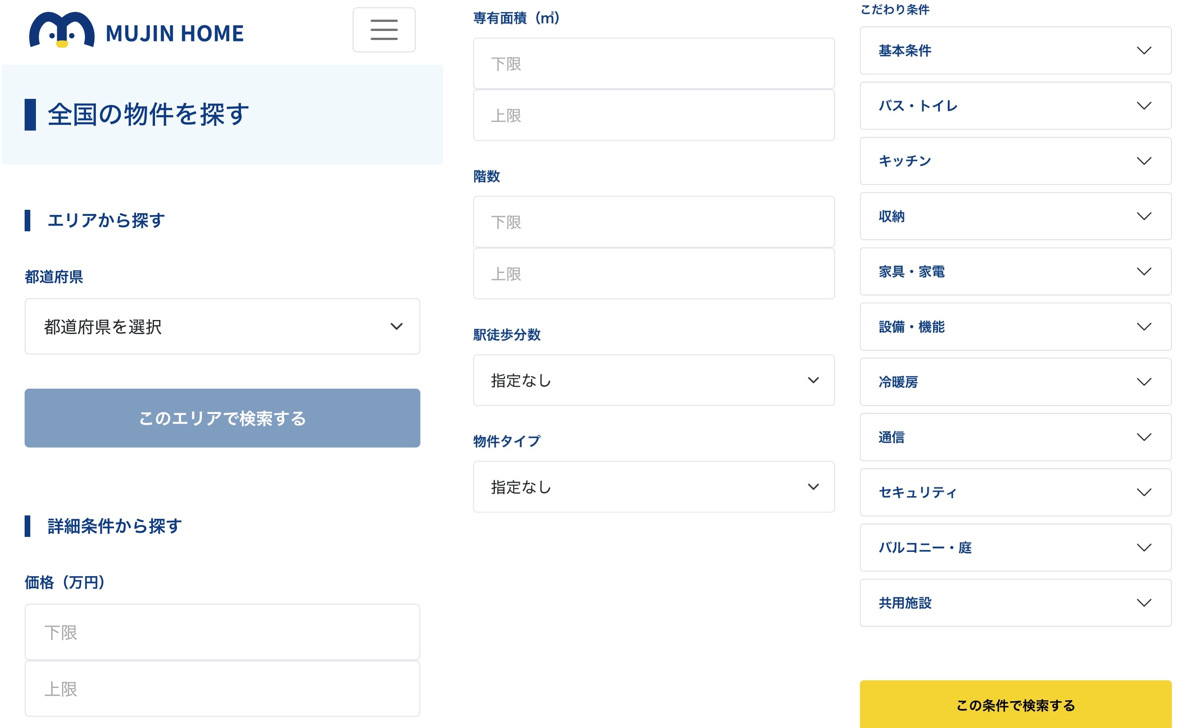Open the 駅徒歩分数 dropdown
This screenshot has width=1191, height=728.
pyautogui.click(x=654, y=380)
